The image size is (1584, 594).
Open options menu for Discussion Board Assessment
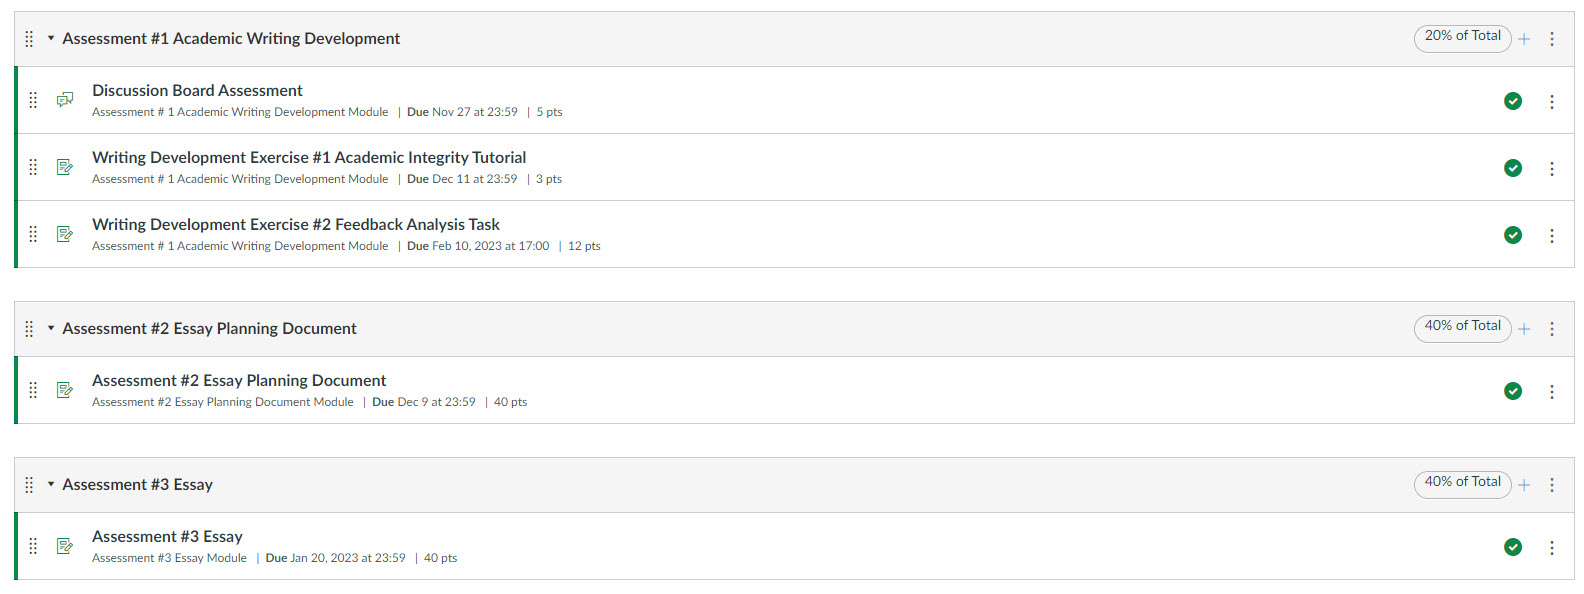(1552, 101)
